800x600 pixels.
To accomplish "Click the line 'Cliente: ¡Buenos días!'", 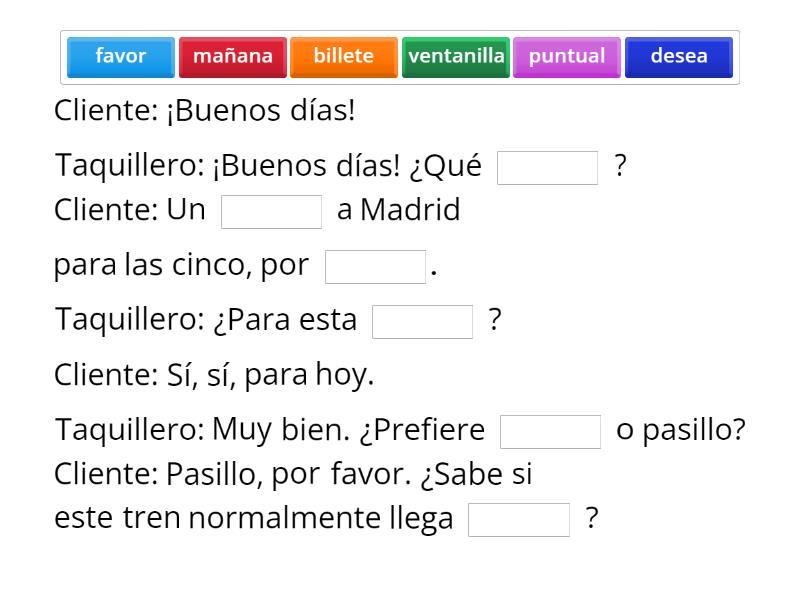I will pos(205,111).
